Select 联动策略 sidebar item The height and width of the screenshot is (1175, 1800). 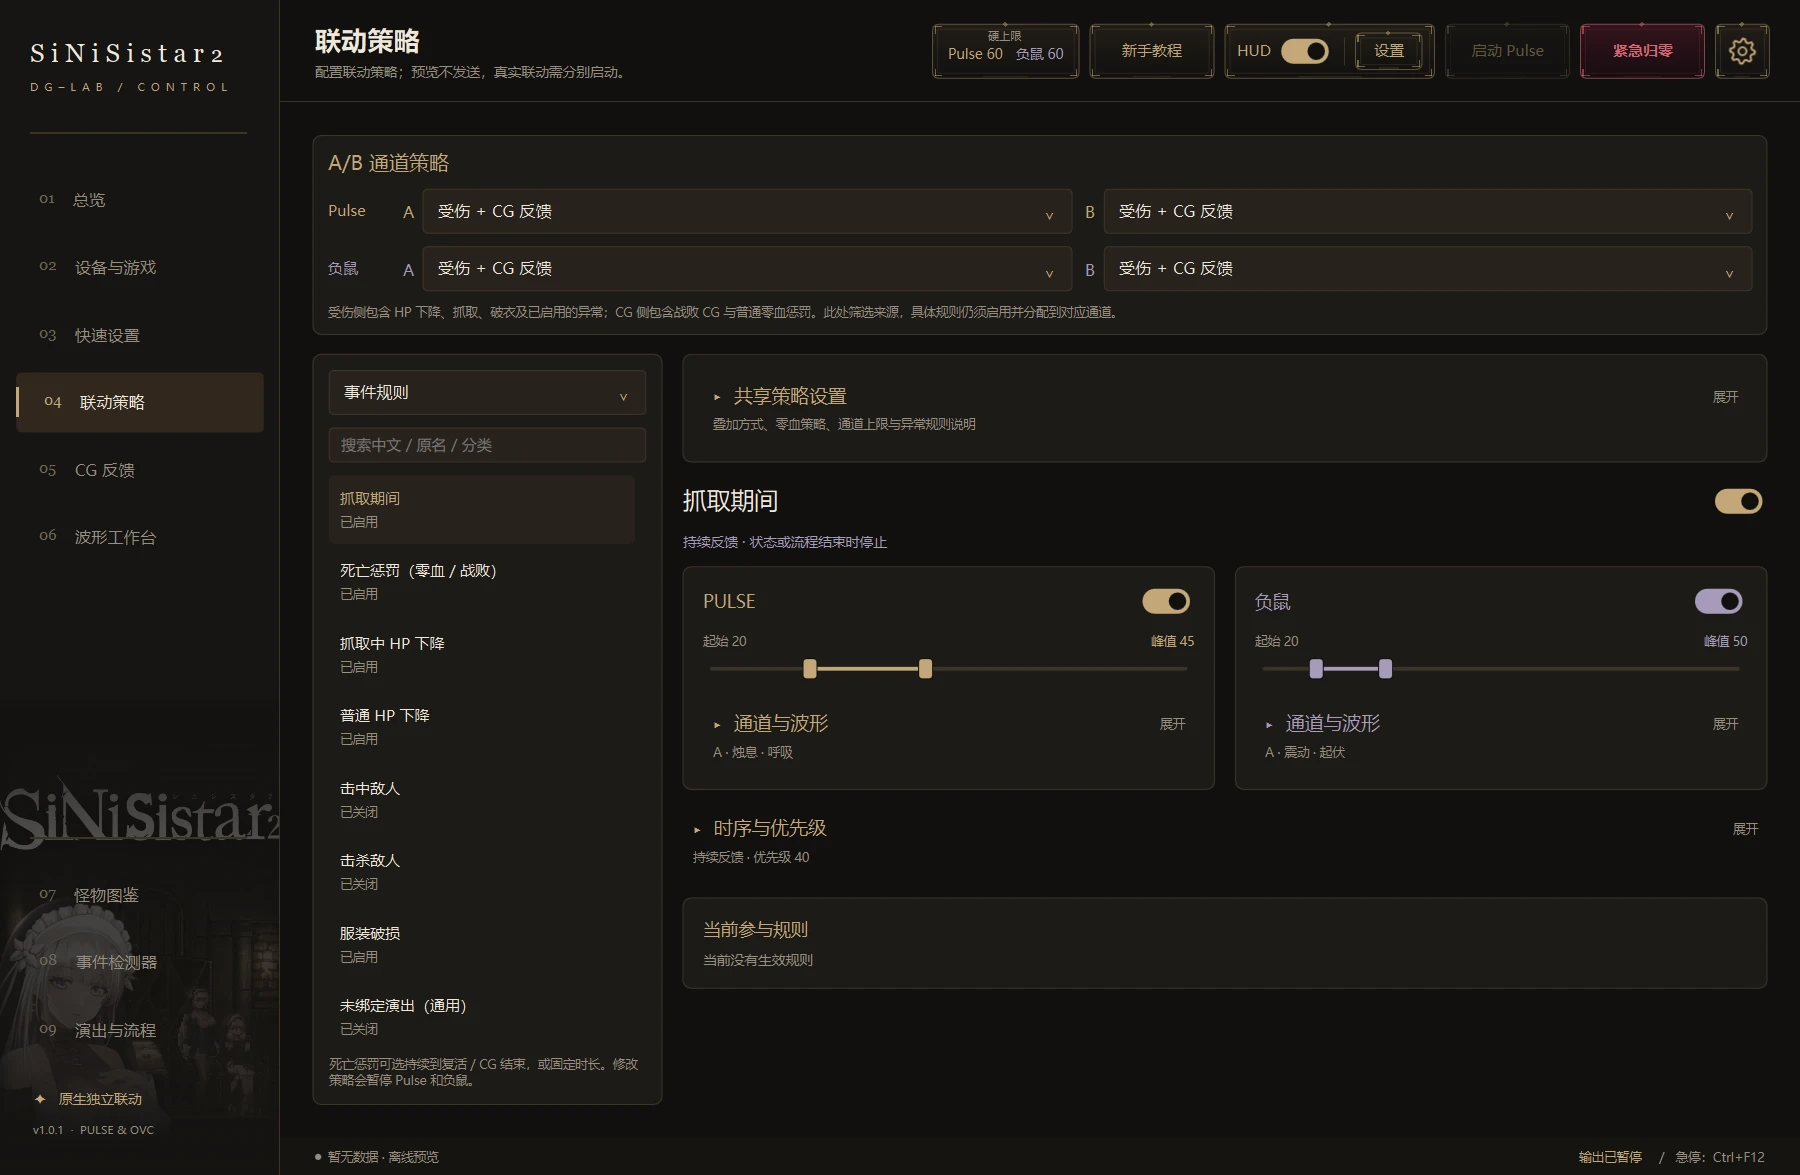(140, 402)
